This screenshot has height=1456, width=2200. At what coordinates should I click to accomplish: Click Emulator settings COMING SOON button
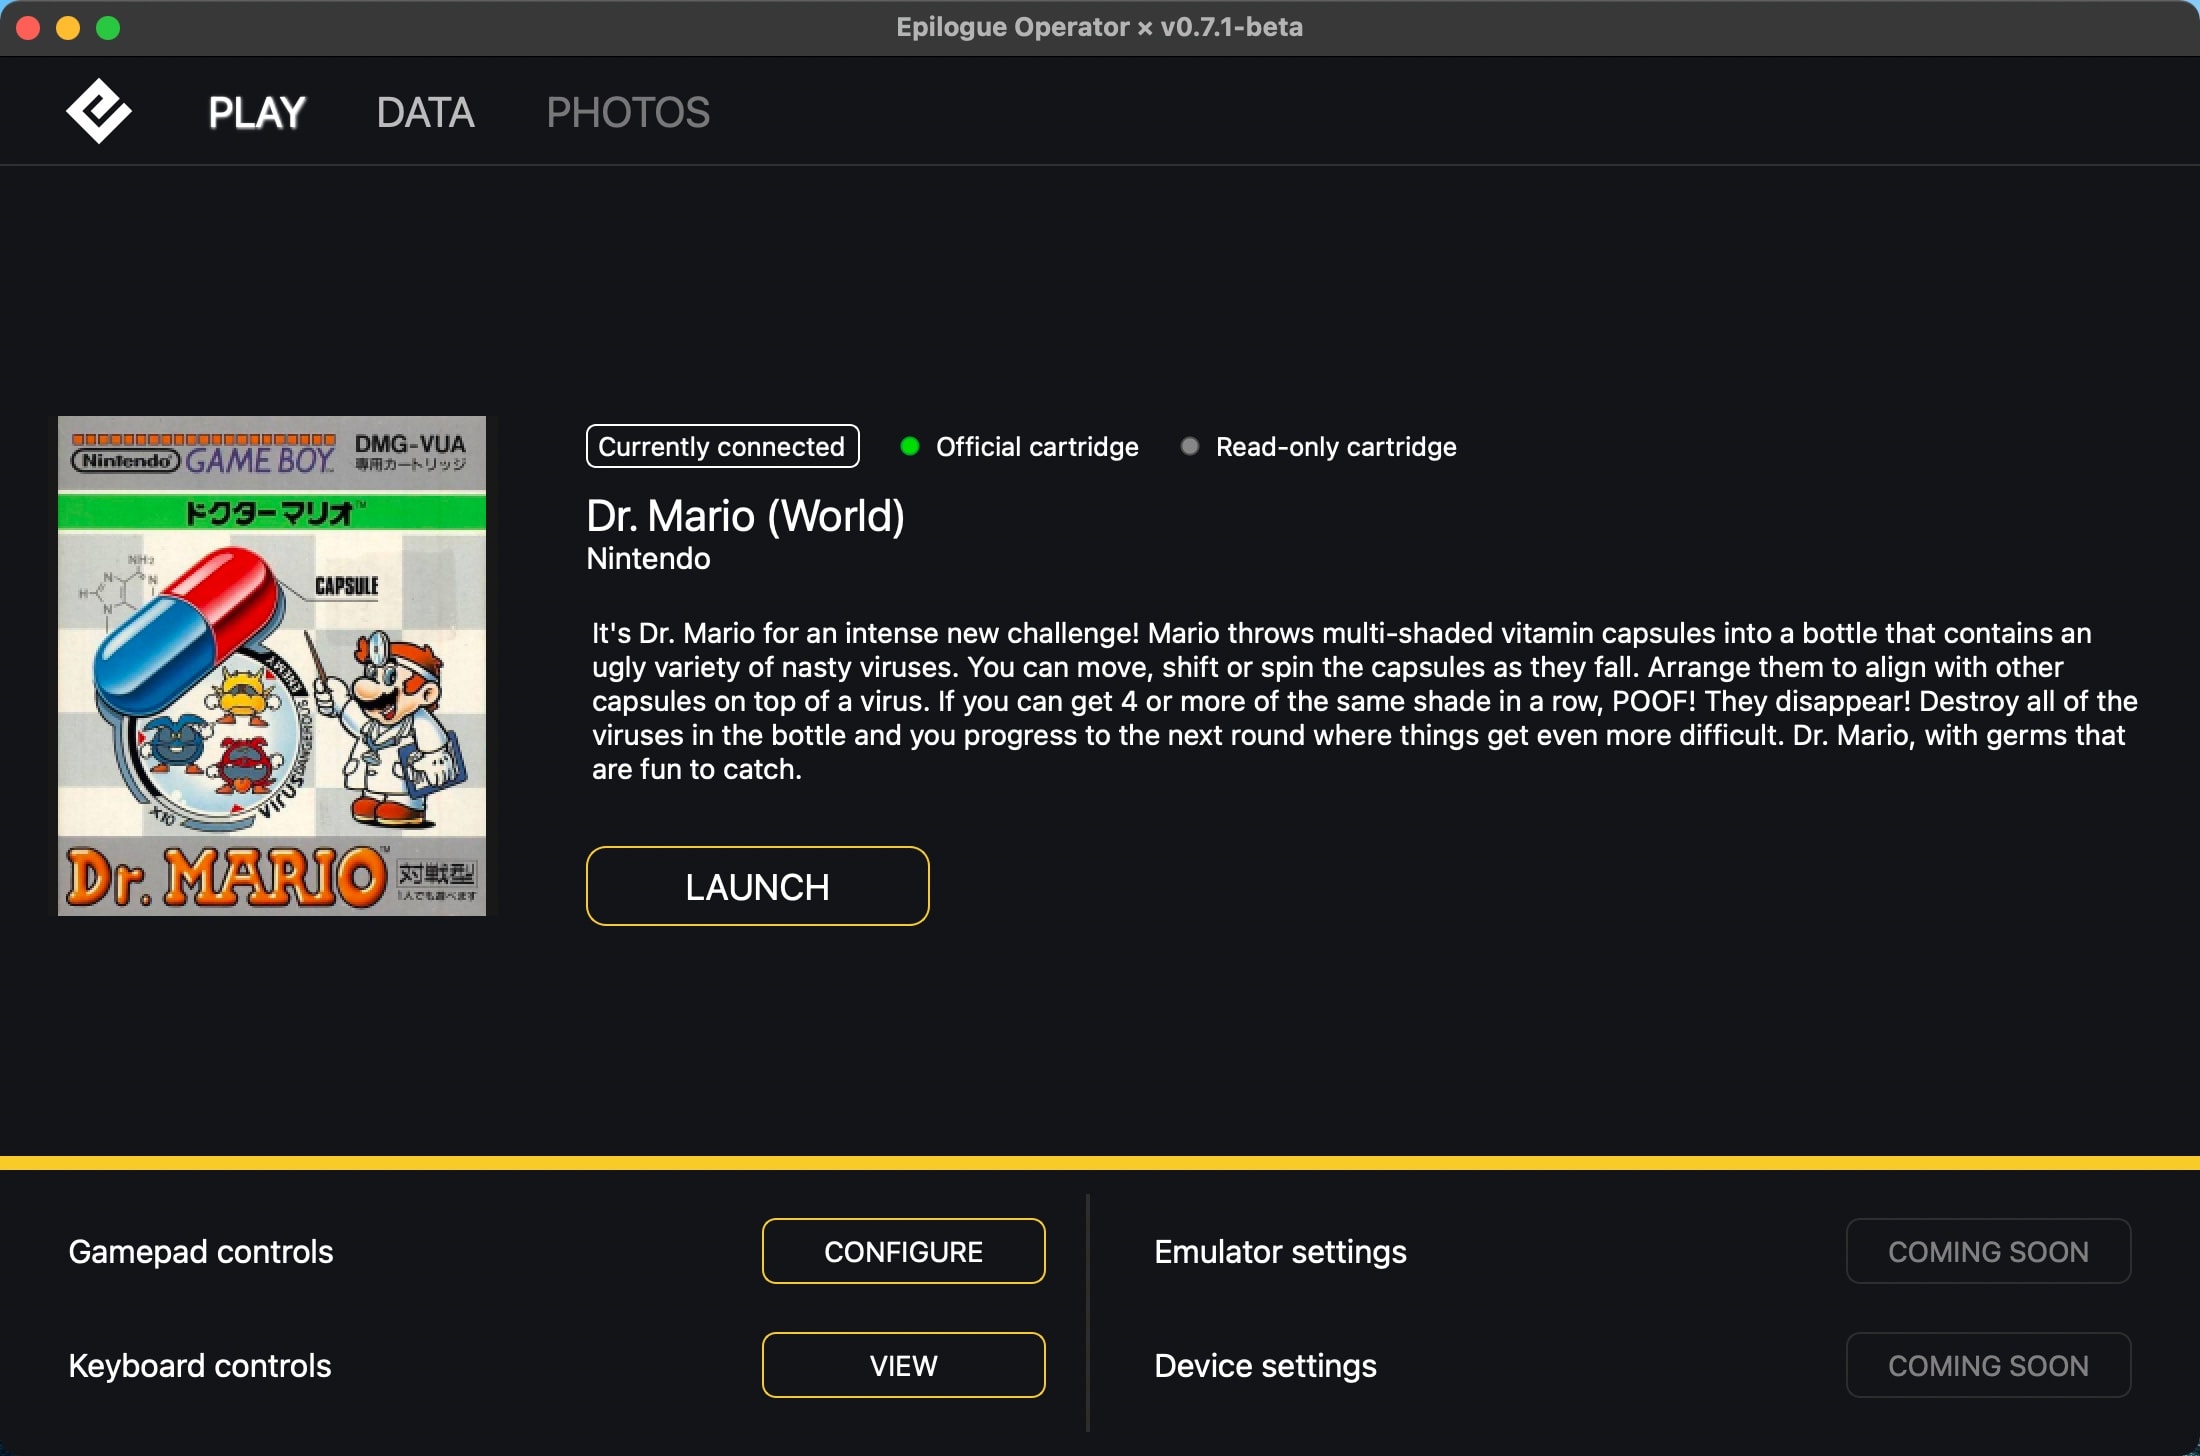[1987, 1251]
